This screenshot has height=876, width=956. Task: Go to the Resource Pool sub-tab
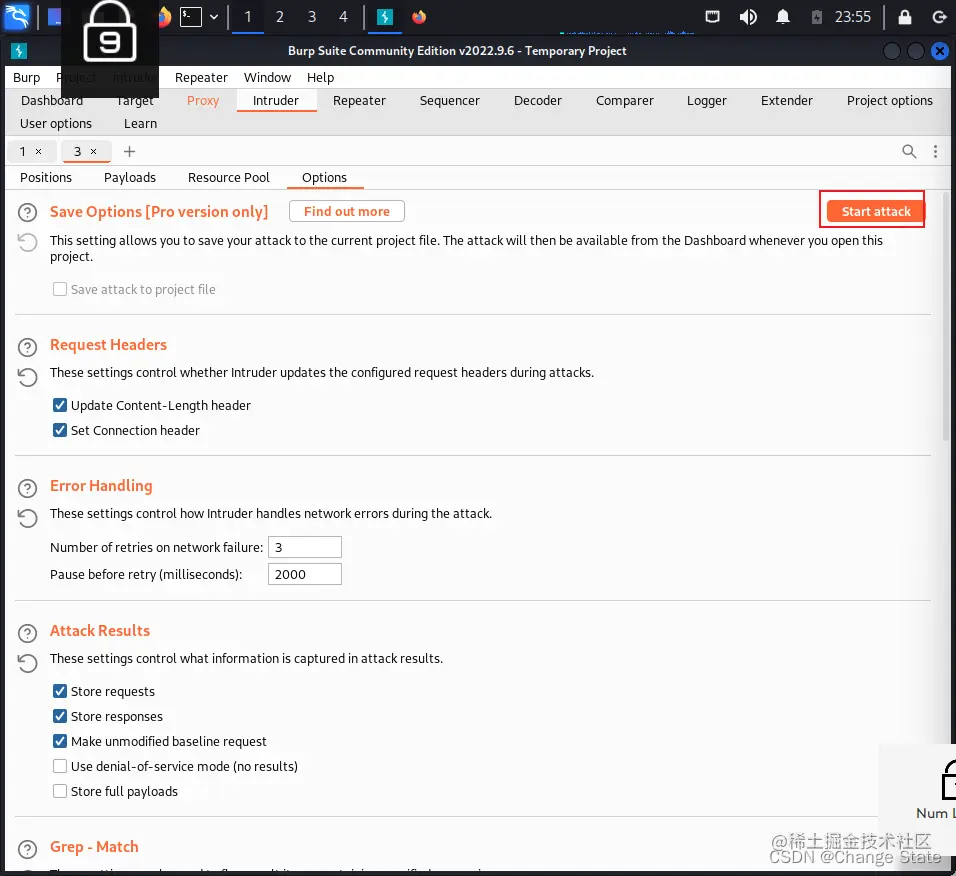click(x=229, y=177)
